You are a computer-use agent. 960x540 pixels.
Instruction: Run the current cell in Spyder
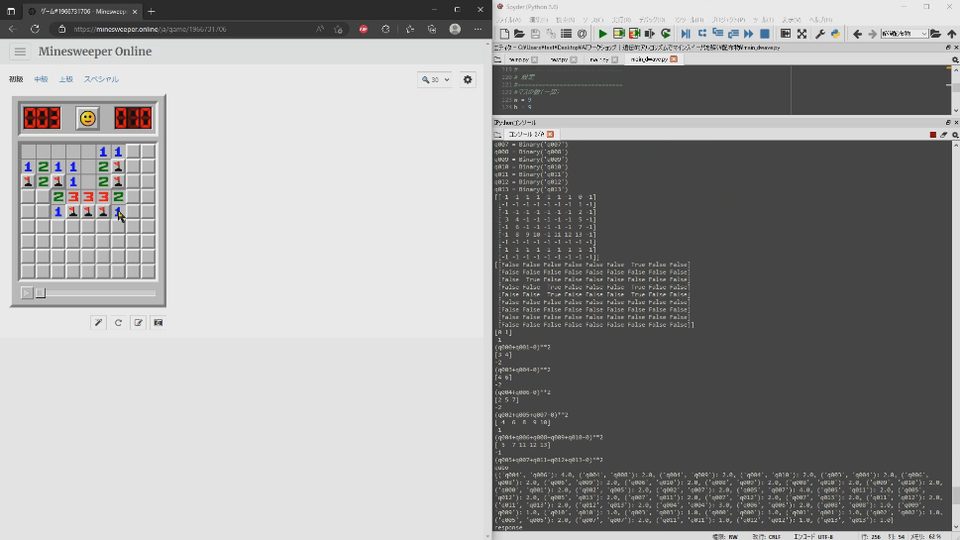(x=618, y=34)
